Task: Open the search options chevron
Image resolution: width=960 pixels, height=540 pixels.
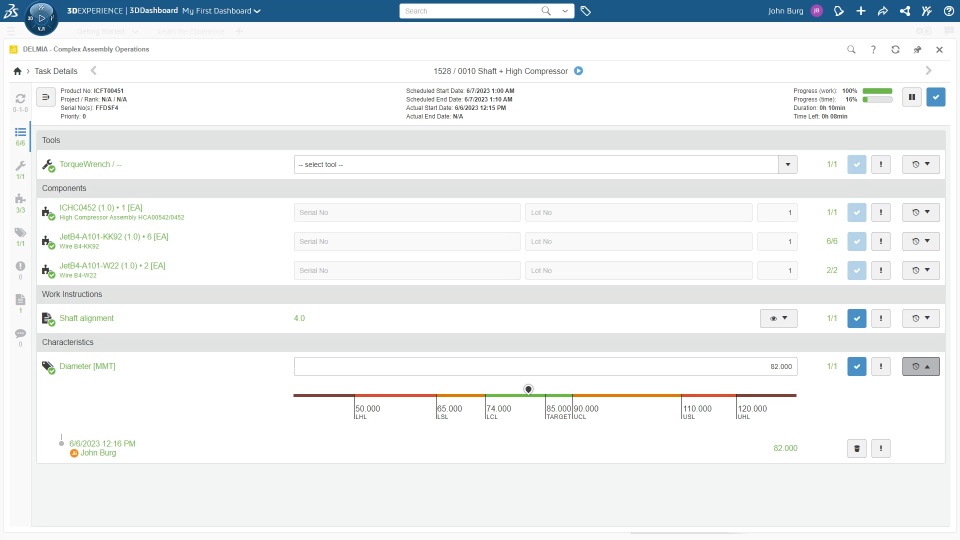Action: coord(564,11)
